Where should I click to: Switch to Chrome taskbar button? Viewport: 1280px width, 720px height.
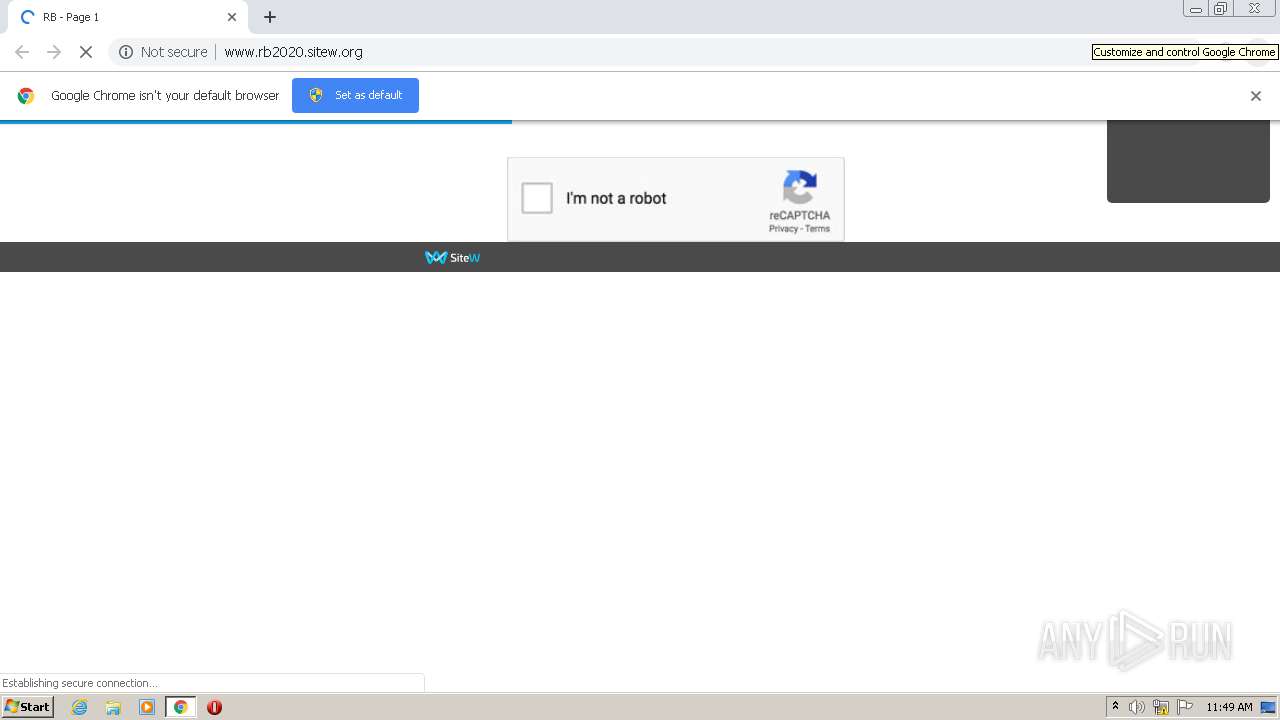coord(180,707)
